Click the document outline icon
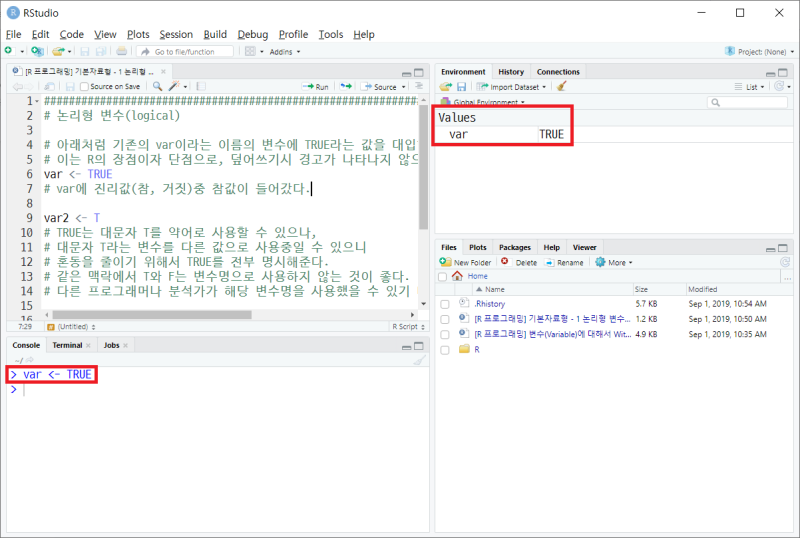Viewport: 800px width, 538px height. [x=419, y=86]
